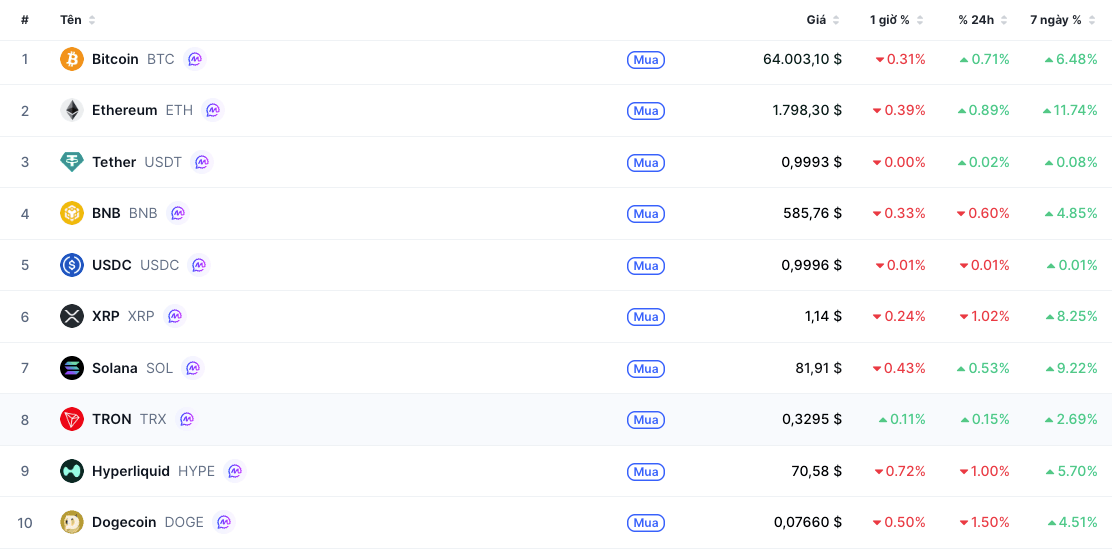Click the Mua button for Bitcoin
The height and width of the screenshot is (551, 1112).
pos(645,60)
